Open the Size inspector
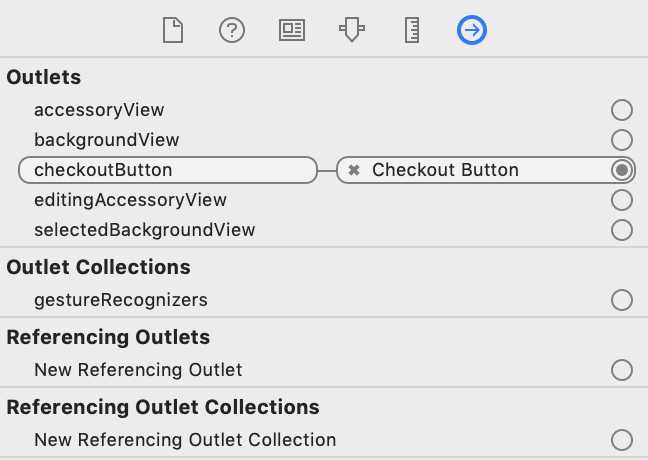The width and height of the screenshot is (648, 460). (412, 30)
